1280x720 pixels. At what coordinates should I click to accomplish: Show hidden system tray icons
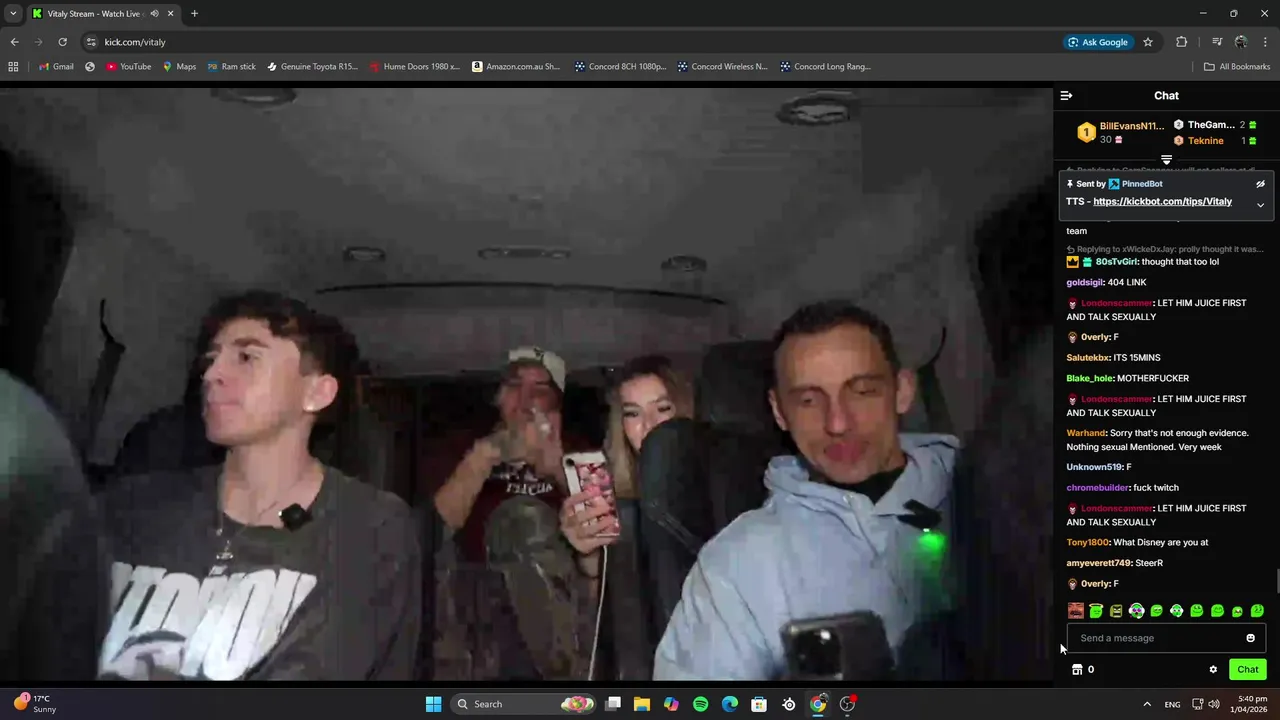(x=1147, y=704)
